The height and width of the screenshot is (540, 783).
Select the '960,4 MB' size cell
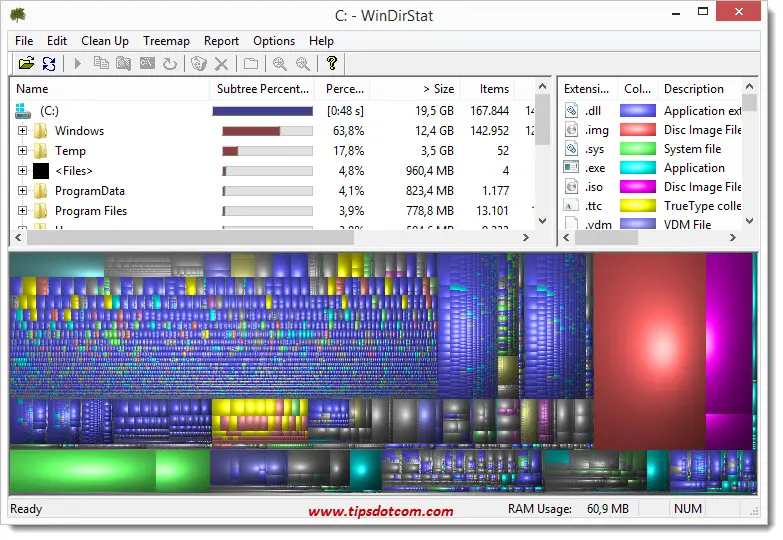[429, 171]
